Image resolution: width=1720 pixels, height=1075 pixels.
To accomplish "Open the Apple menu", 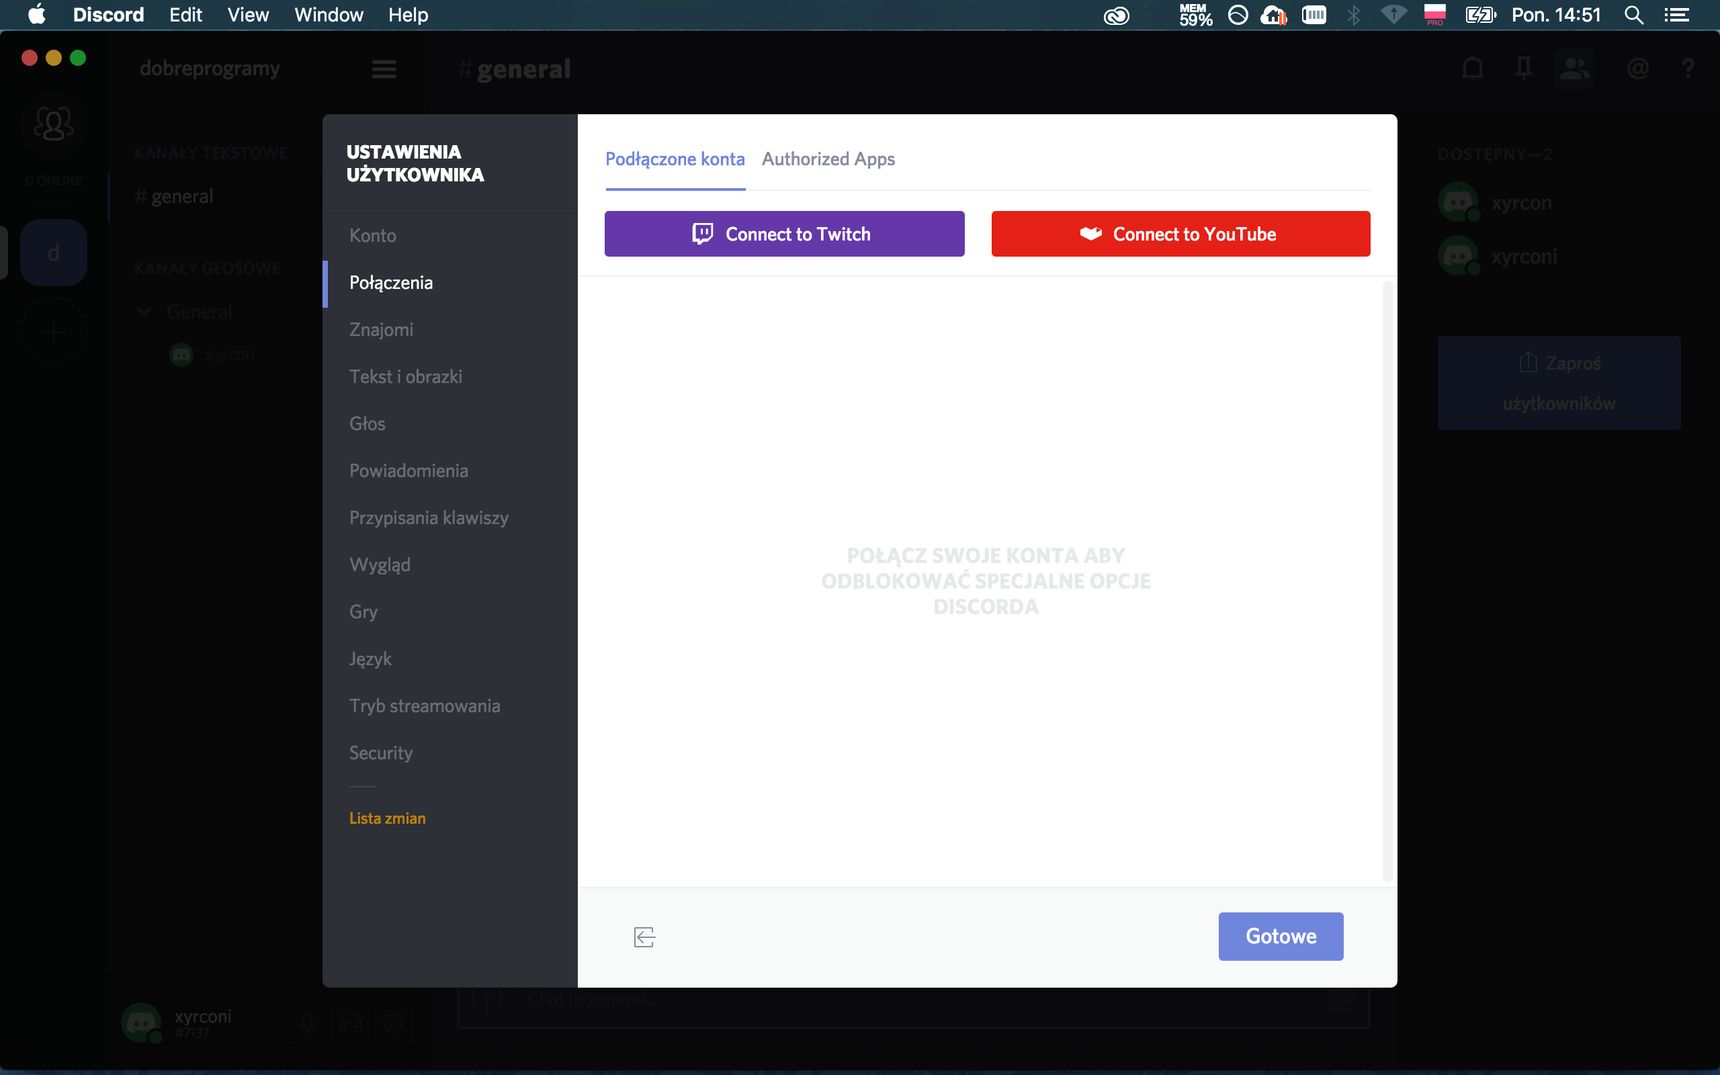I will [x=37, y=15].
